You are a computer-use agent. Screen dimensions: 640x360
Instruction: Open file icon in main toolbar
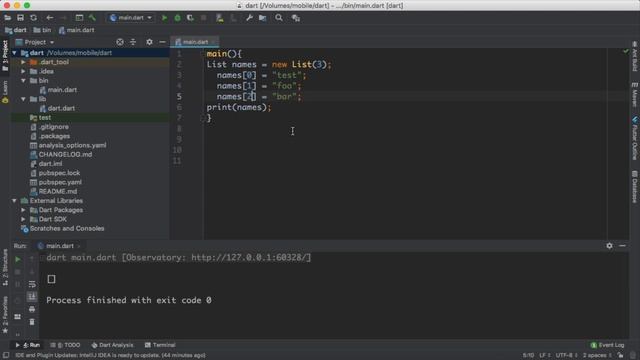tap(7, 18)
